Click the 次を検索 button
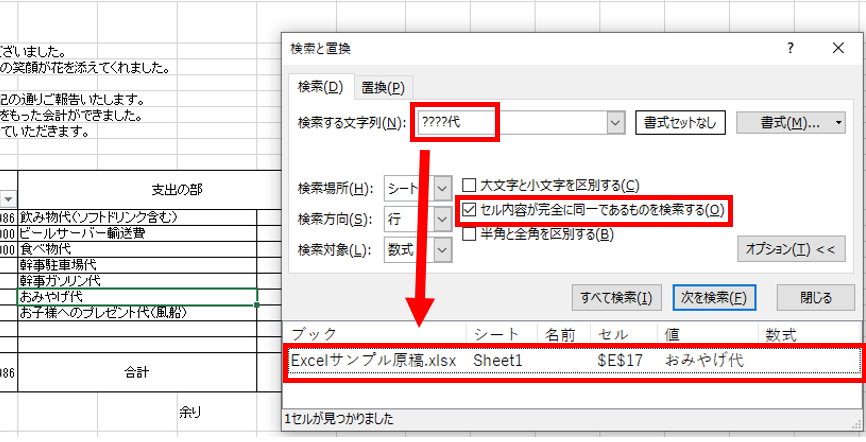 point(714,297)
